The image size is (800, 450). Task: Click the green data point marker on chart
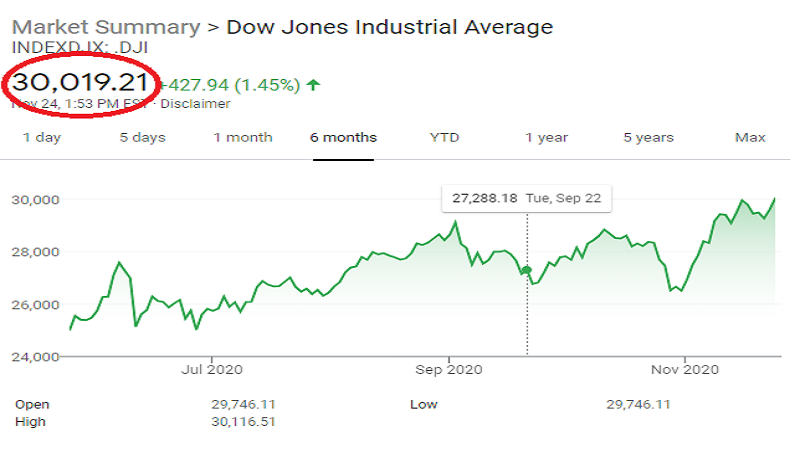527,270
